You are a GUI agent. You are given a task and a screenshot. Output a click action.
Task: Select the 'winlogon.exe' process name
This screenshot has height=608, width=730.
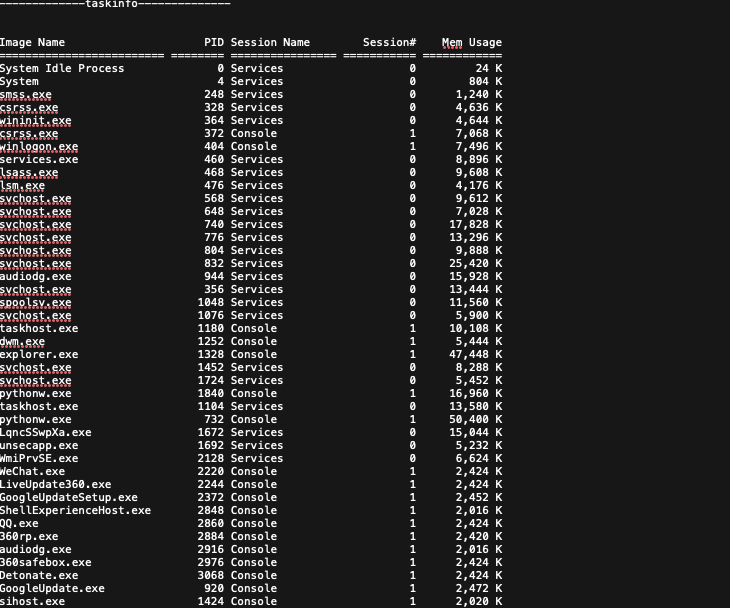click(39, 147)
